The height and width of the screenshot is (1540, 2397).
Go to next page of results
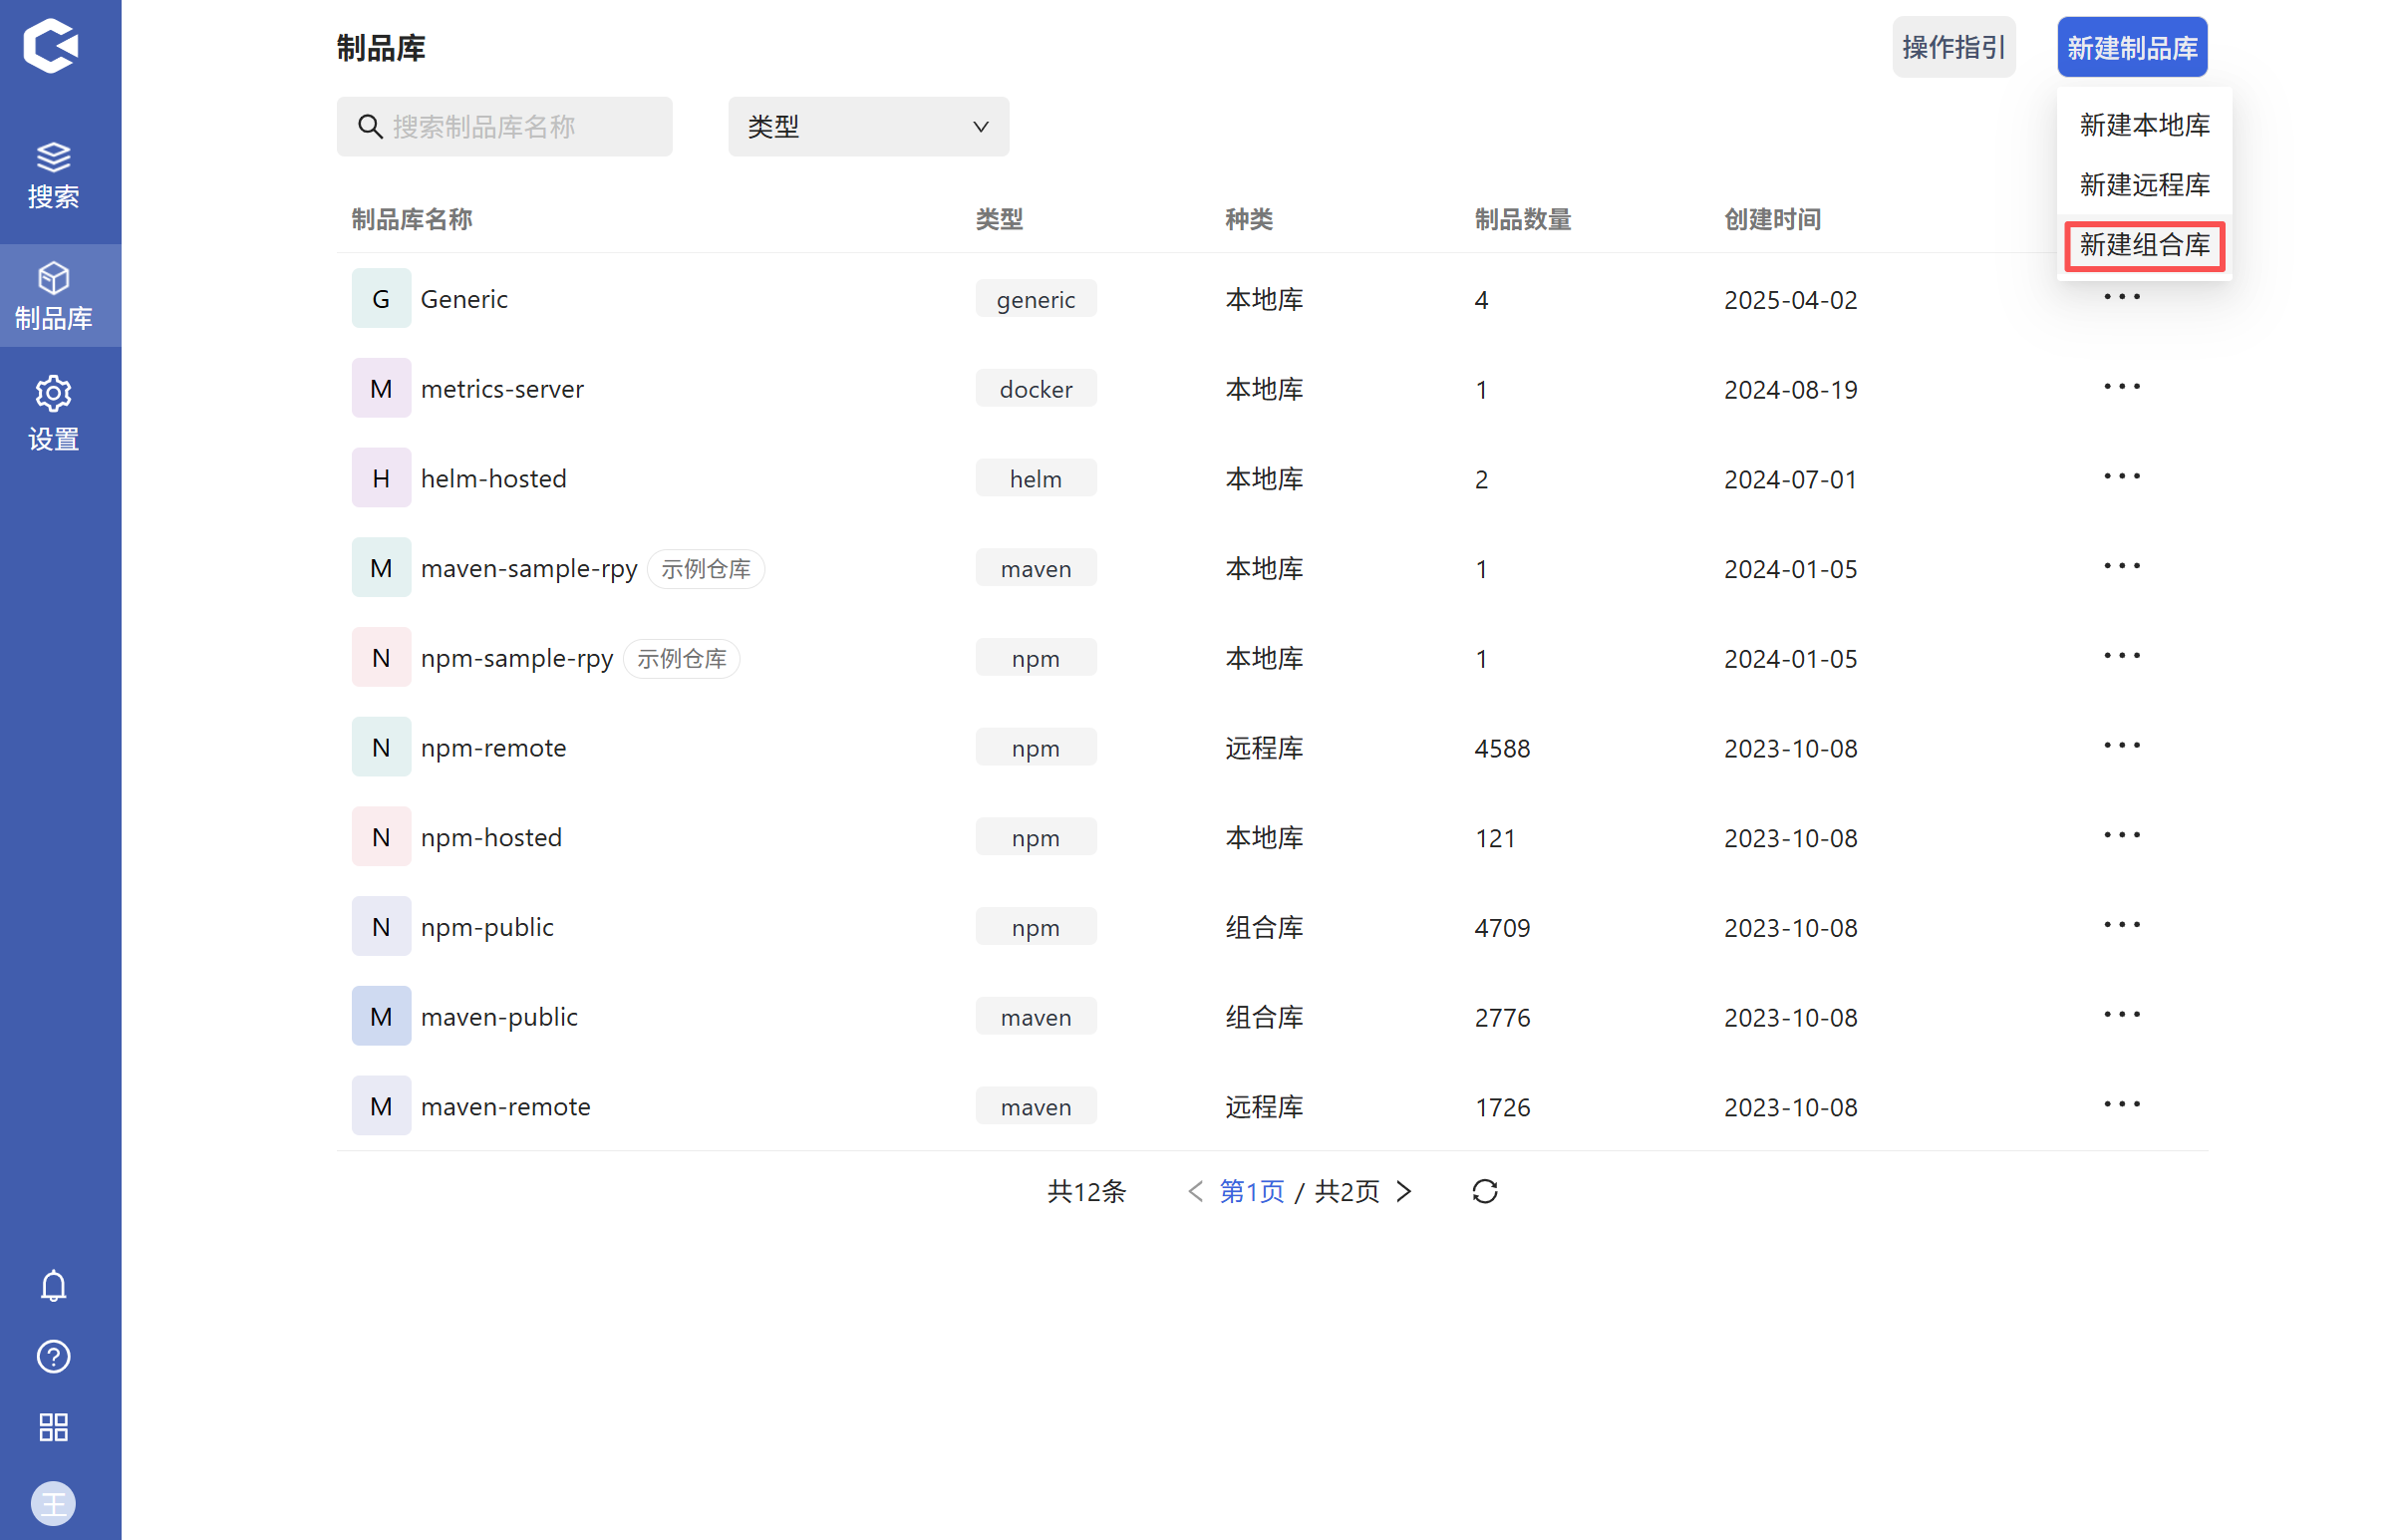(1404, 1191)
